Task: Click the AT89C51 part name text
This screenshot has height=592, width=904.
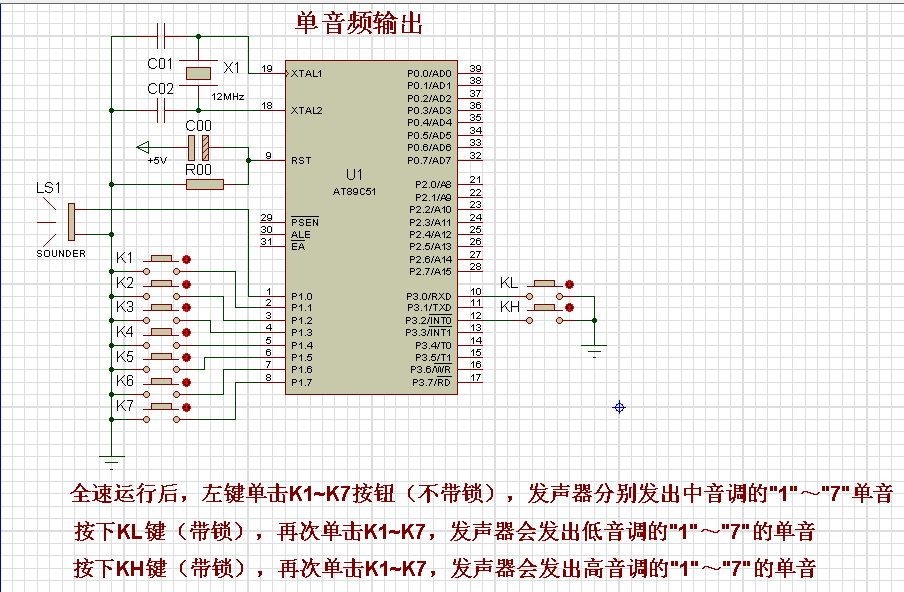Action: tap(354, 191)
